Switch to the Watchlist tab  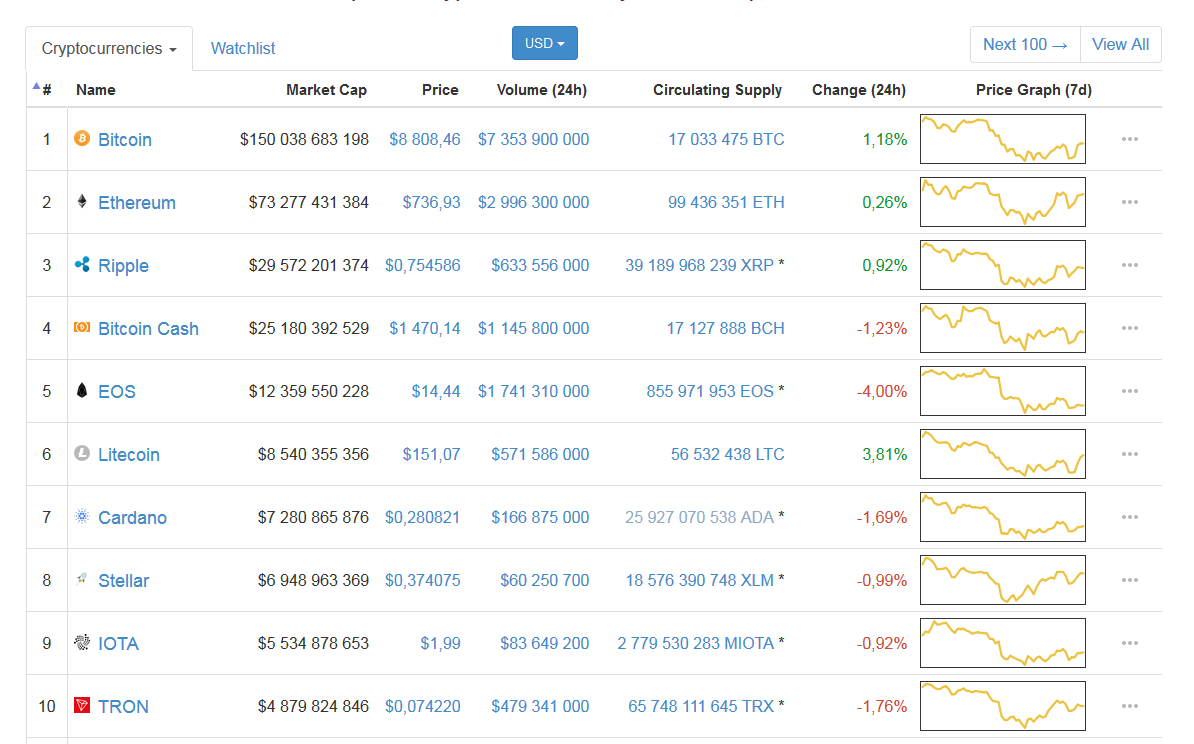242,48
